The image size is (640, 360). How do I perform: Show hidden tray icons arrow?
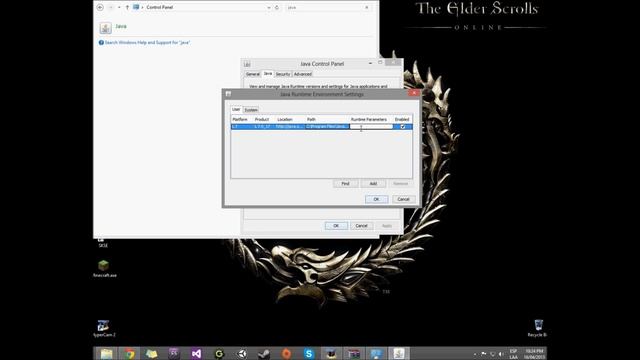click(x=475, y=354)
